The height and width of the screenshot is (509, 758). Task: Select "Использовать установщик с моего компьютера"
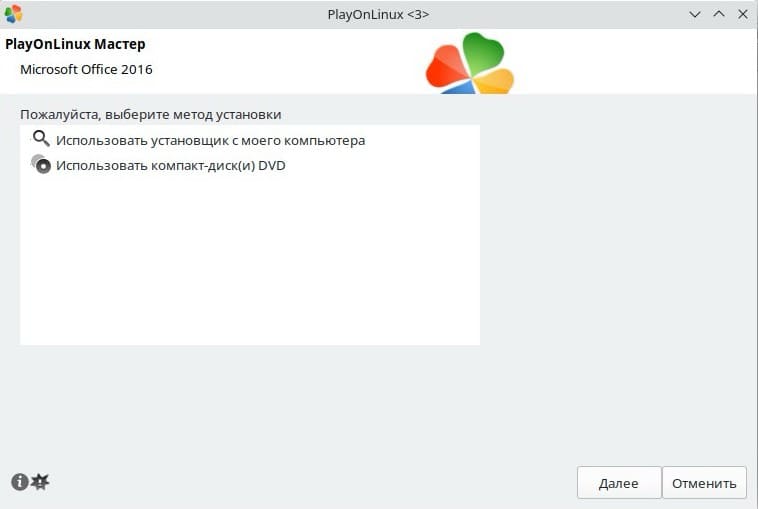tap(210, 140)
